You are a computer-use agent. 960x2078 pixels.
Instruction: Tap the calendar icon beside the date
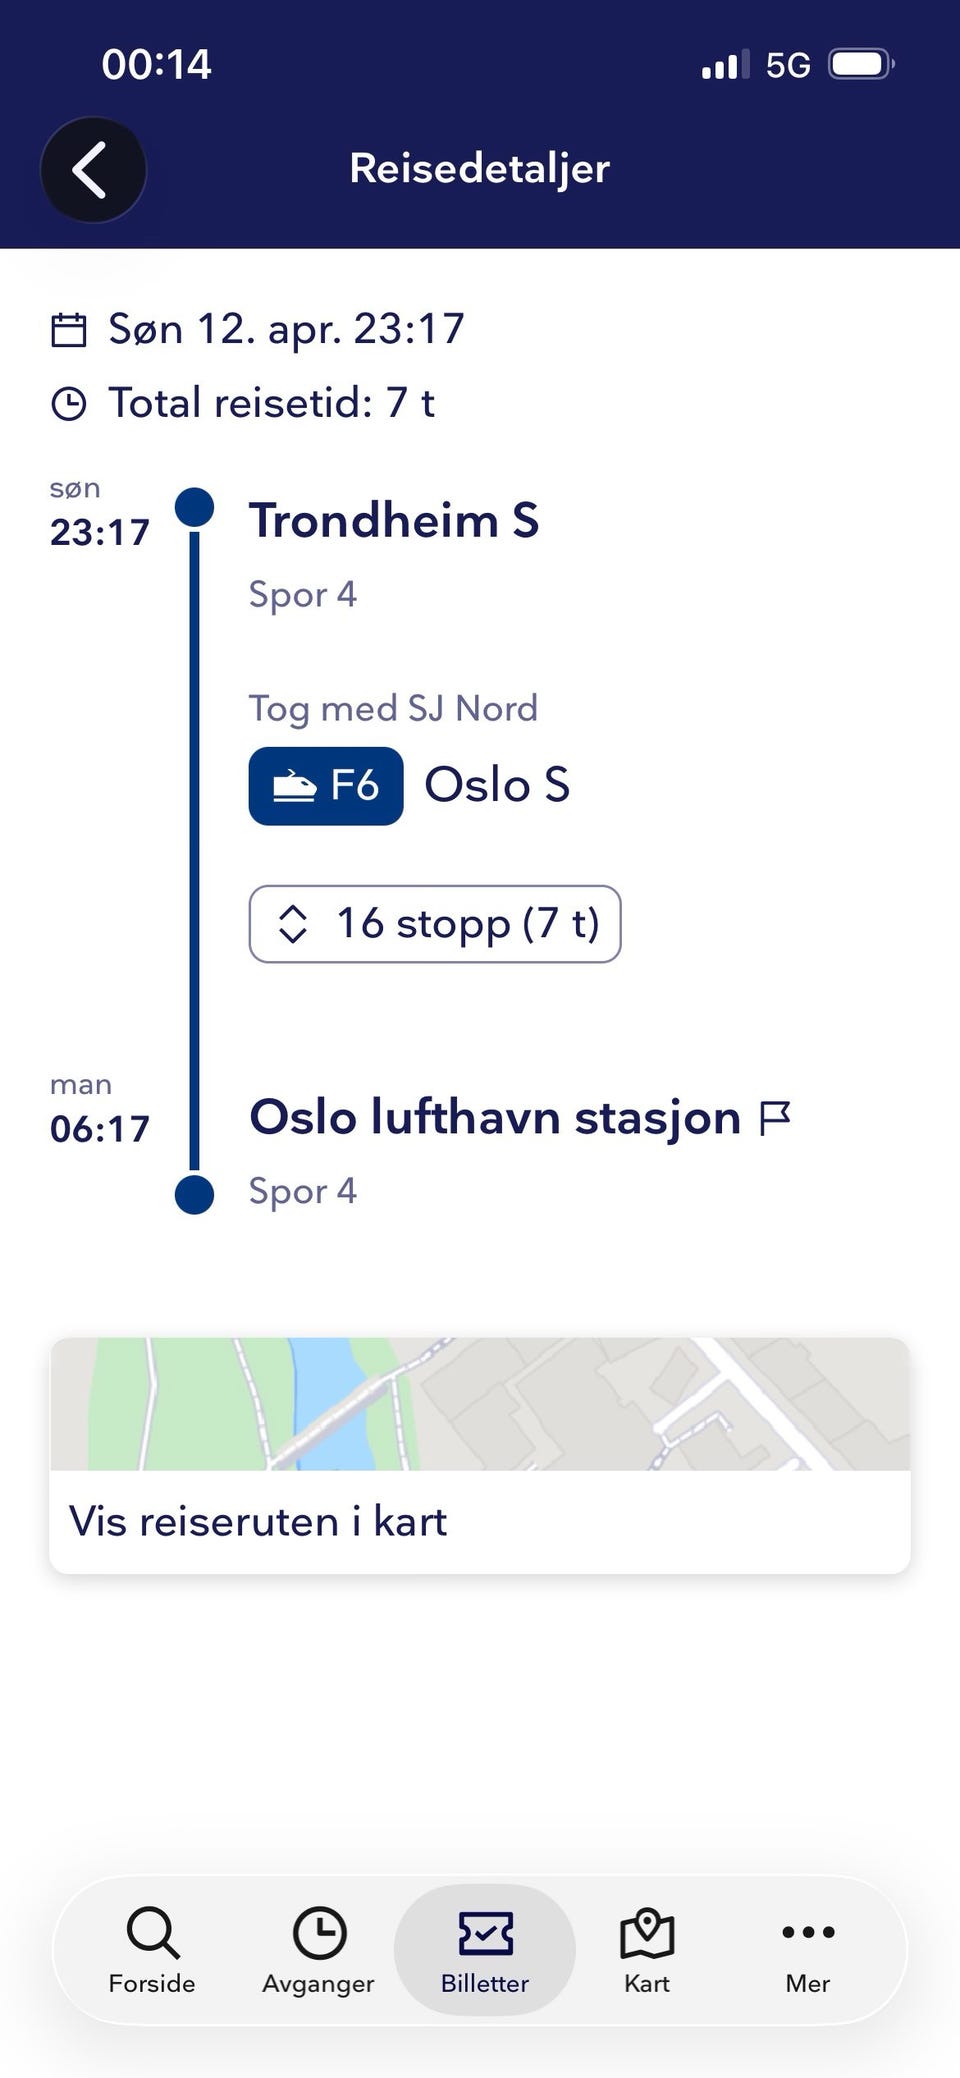coord(69,330)
